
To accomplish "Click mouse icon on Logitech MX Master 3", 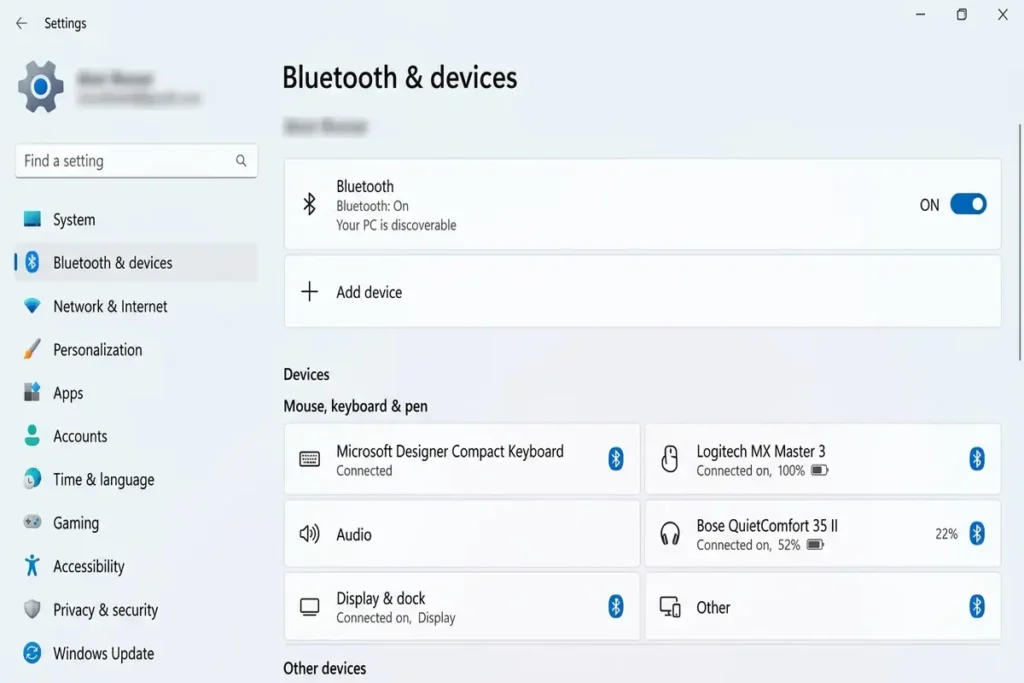I will [669, 458].
